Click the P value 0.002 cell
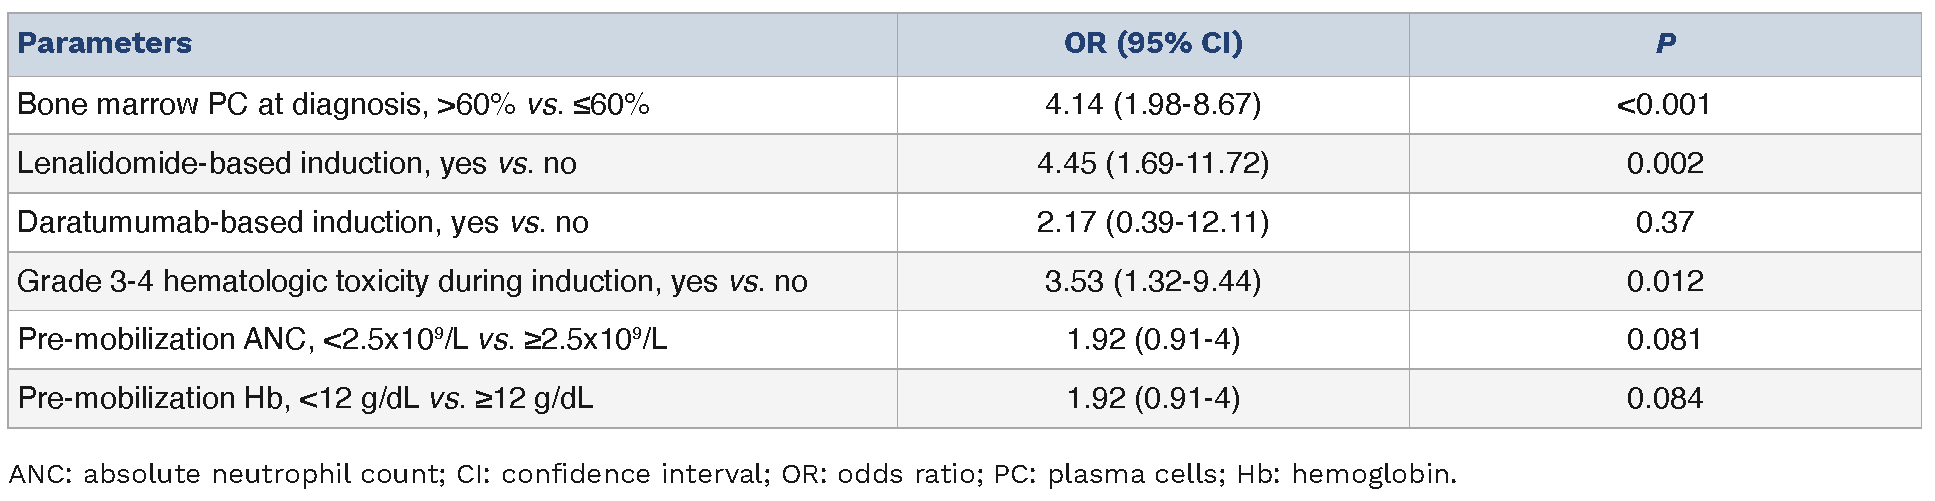Screen dimensions: 1935x501 click(1664, 164)
